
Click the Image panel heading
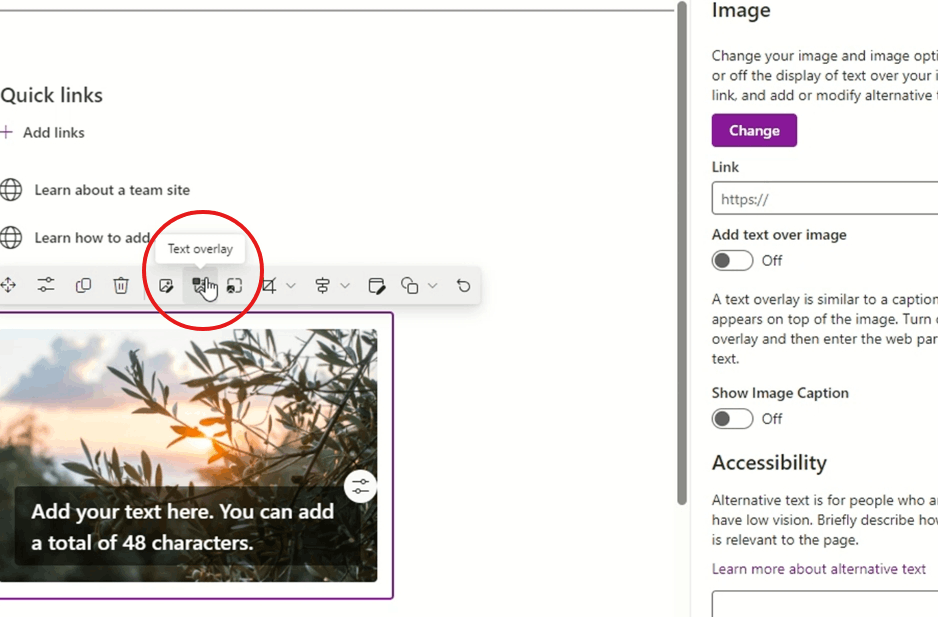coord(741,11)
